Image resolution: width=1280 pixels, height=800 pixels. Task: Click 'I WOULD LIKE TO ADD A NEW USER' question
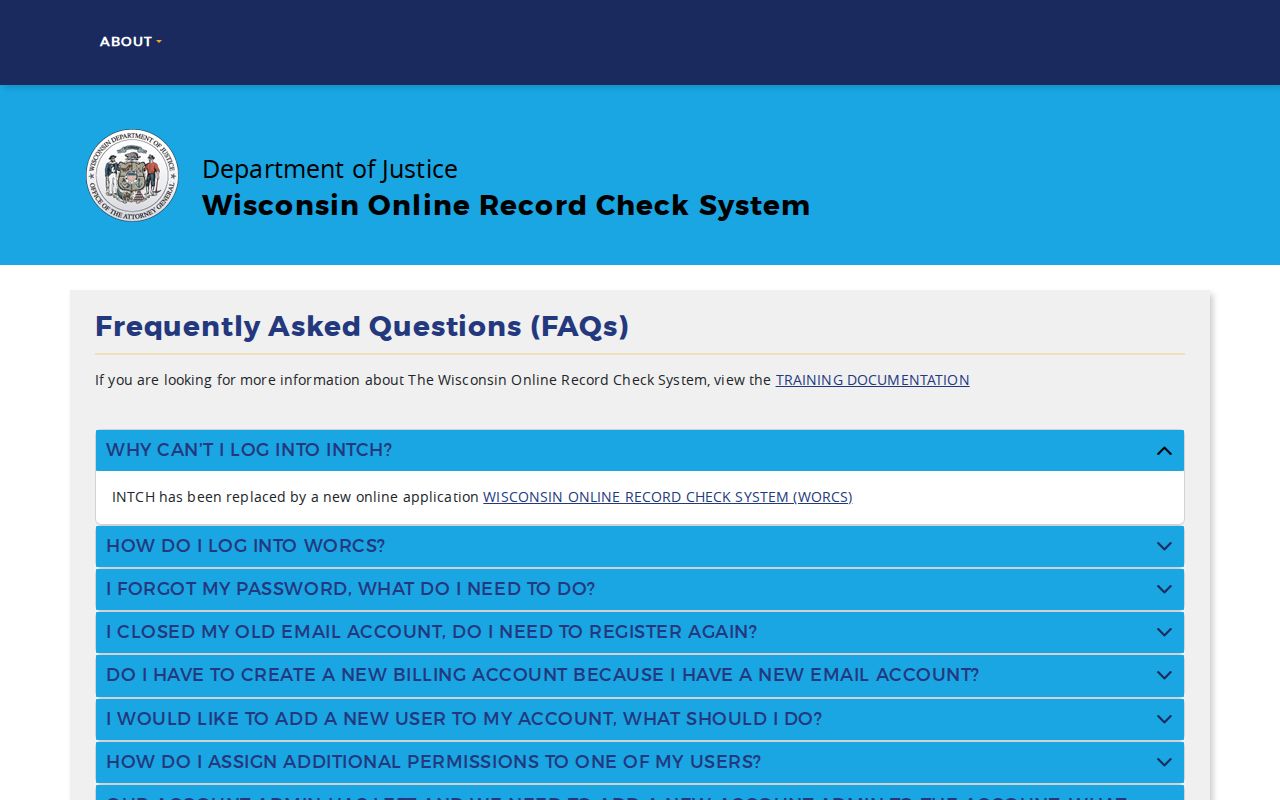click(x=464, y=719)
